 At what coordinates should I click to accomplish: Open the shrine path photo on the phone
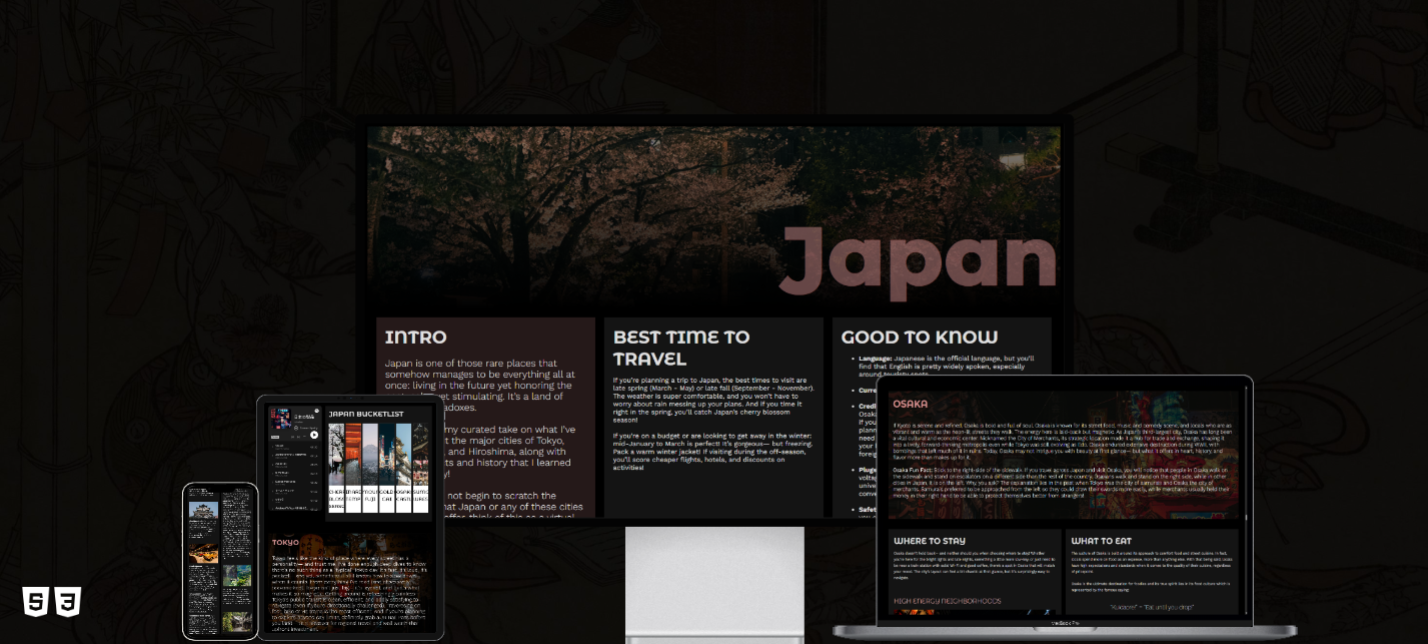click(237, 622)
